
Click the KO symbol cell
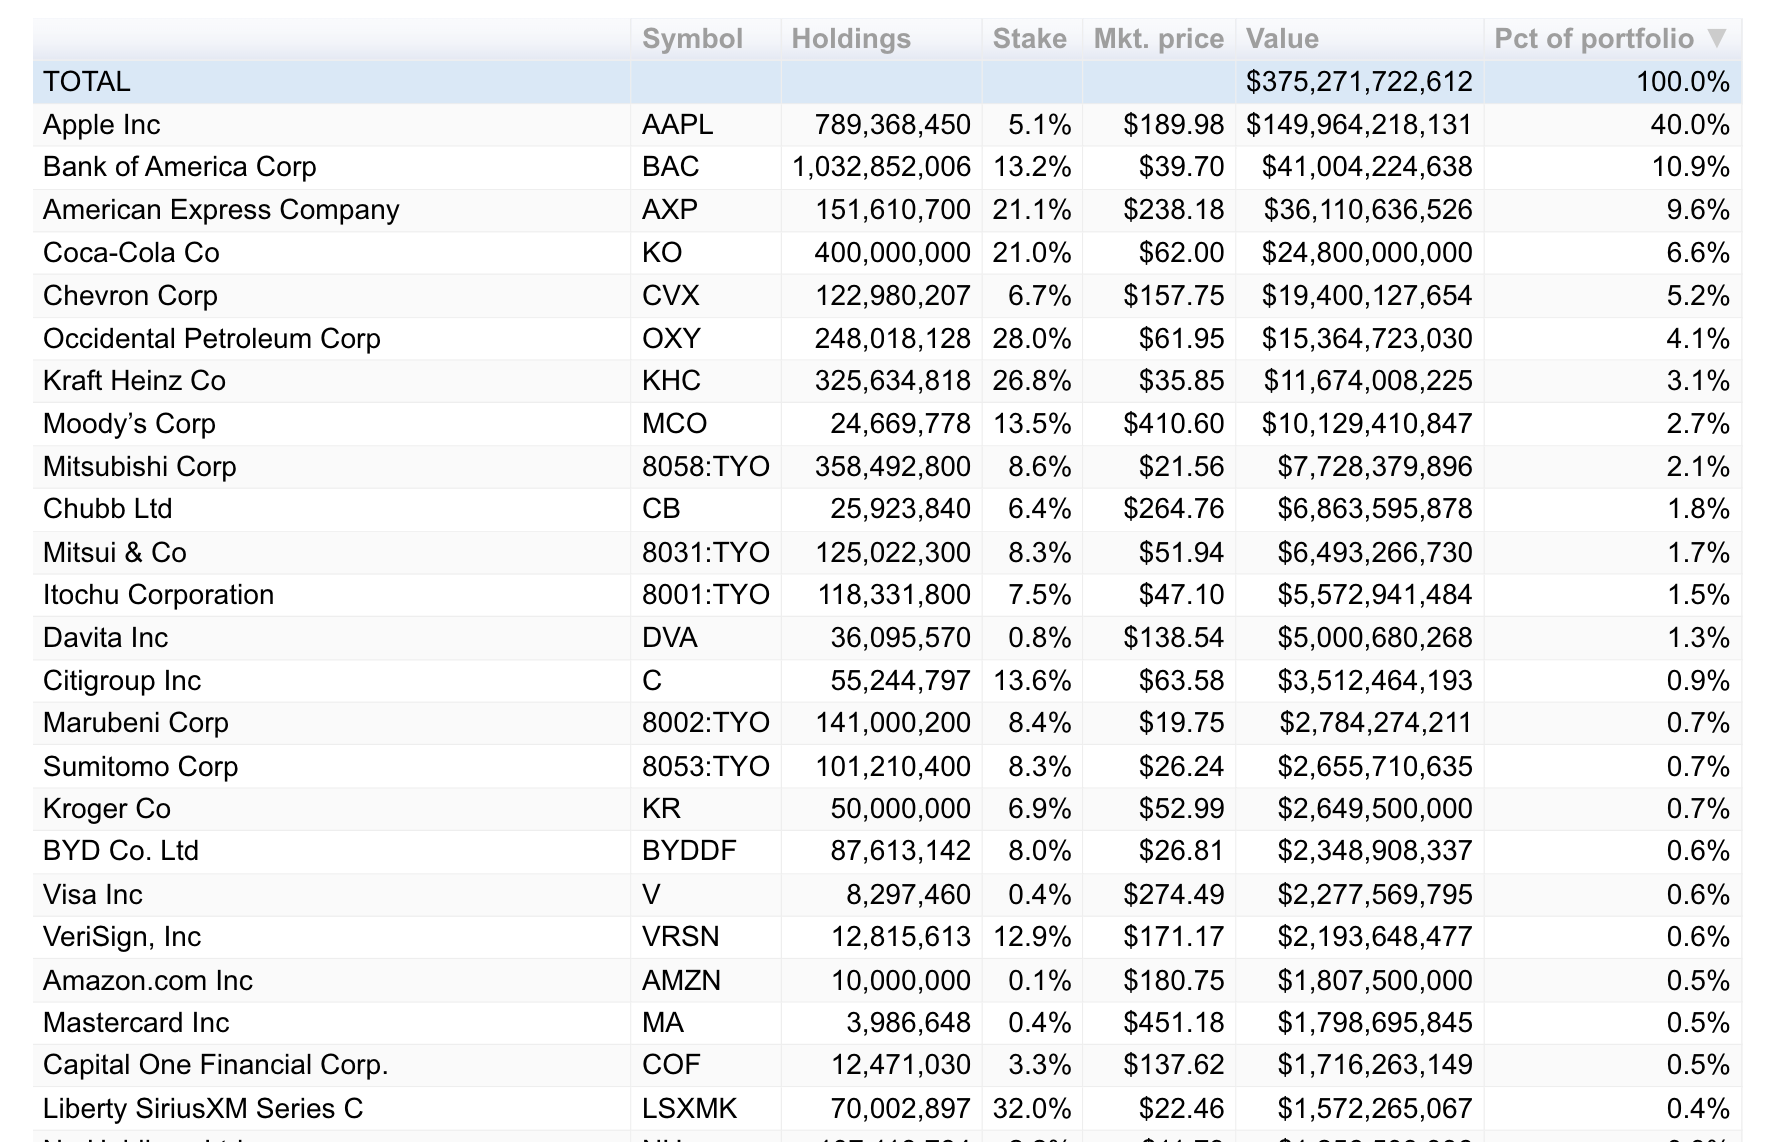662,253
